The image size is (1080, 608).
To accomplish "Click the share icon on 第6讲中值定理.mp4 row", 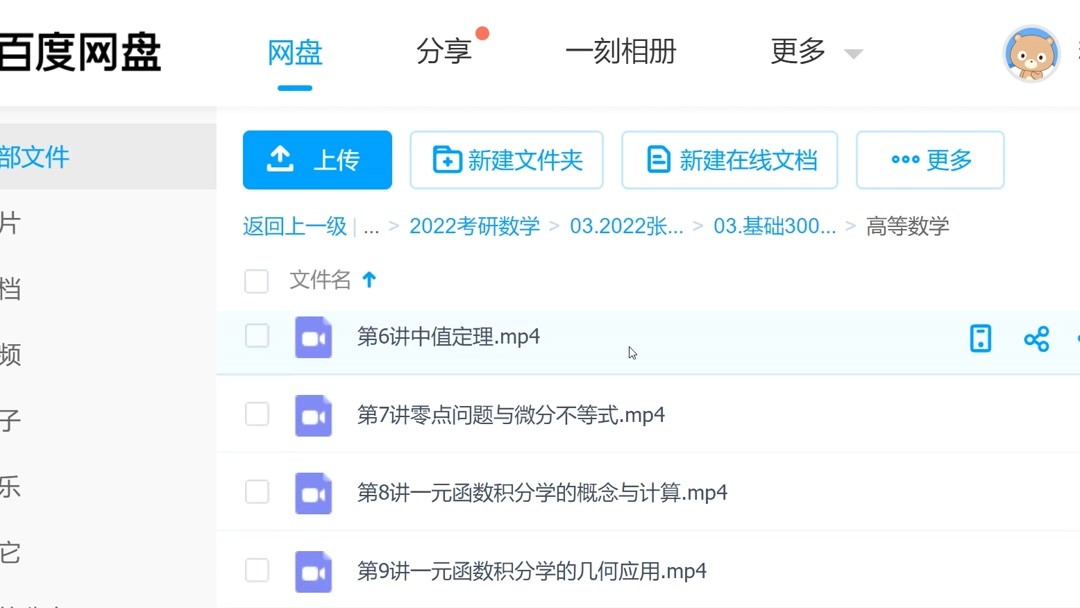I will (1036, 338).
